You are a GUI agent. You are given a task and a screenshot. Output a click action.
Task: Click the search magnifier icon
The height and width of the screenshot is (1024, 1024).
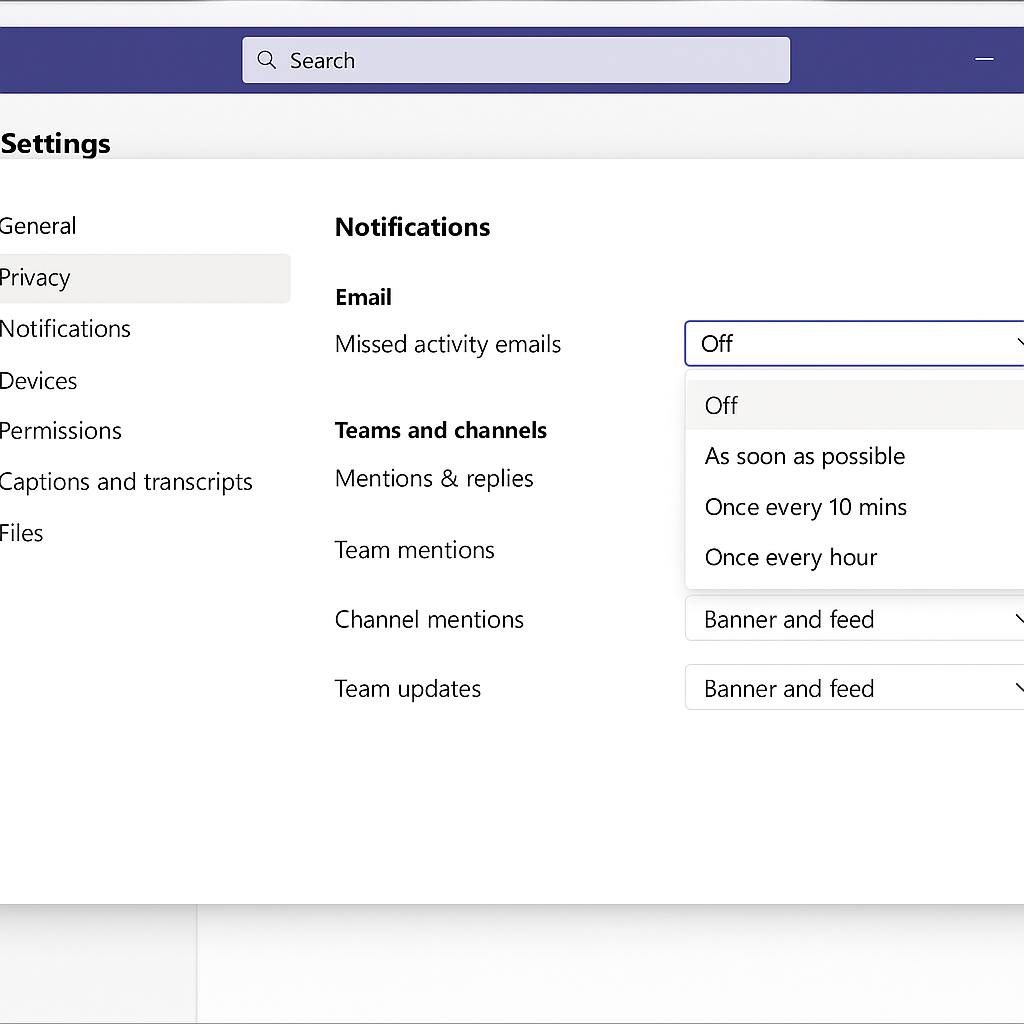(266, 60)
